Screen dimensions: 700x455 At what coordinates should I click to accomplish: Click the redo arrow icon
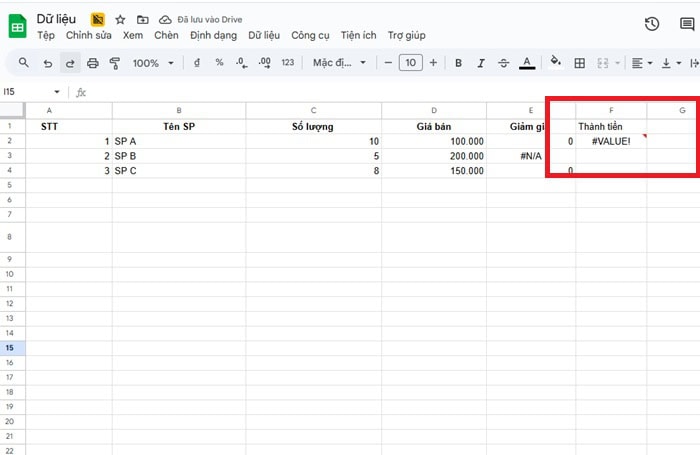click(x=70, y=63)
